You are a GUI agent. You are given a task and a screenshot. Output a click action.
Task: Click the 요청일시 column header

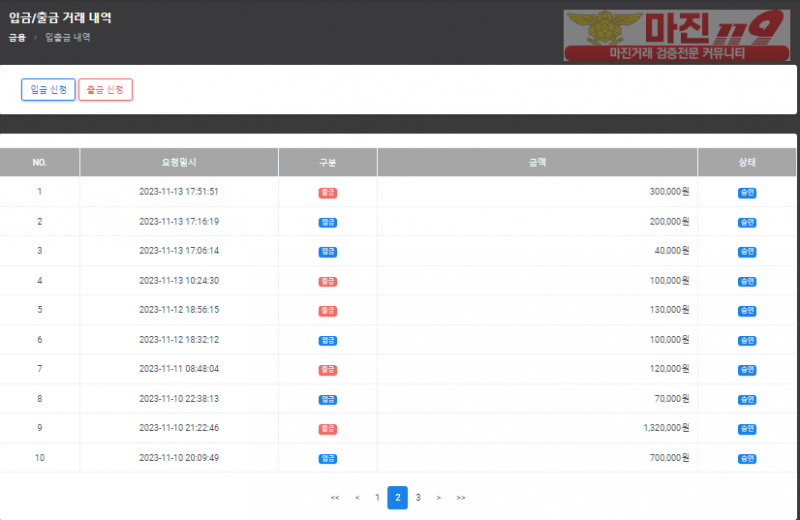[179, 162]
